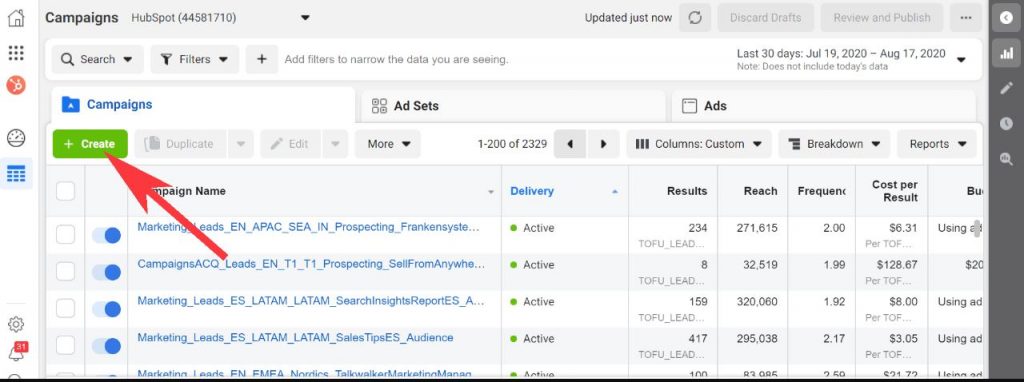Click the add filters text field
This screenshot has width=1024, height=382.
(x=396, y=59)
